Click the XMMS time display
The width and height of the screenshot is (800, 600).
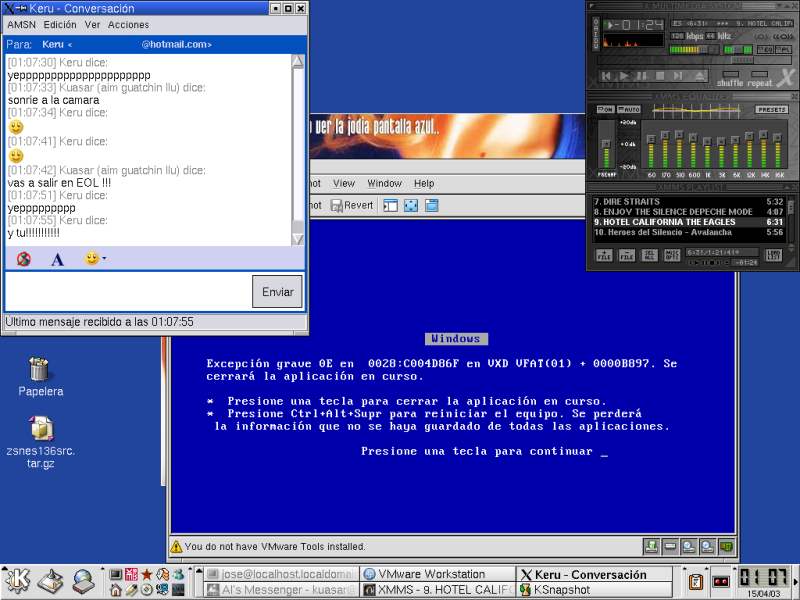636,25
